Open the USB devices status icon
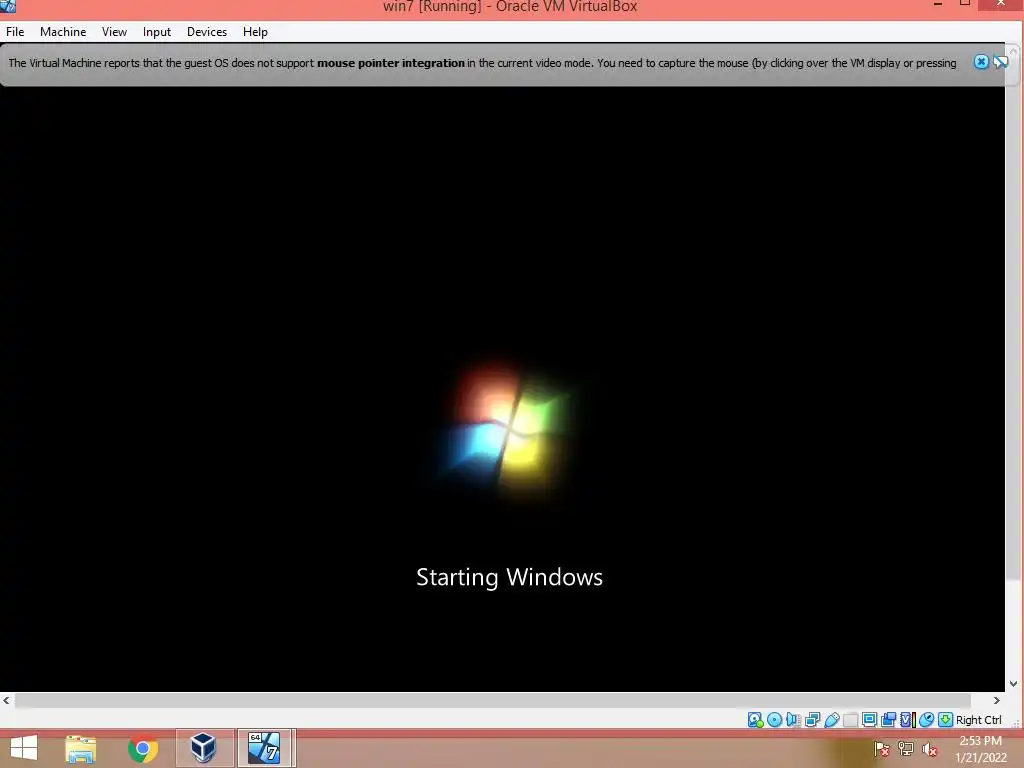 831,720
